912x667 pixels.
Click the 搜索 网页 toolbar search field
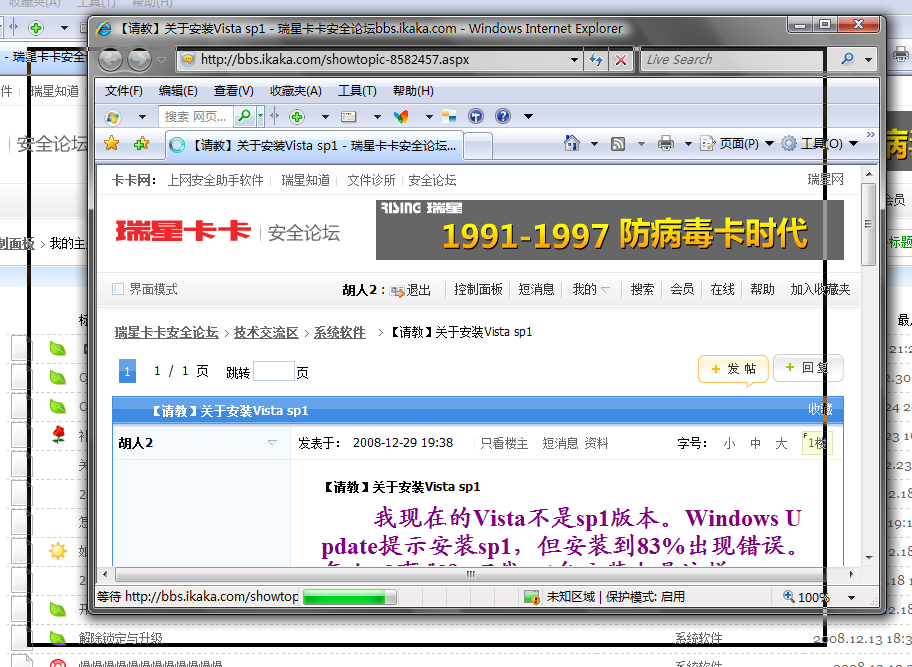pos(195,116)
